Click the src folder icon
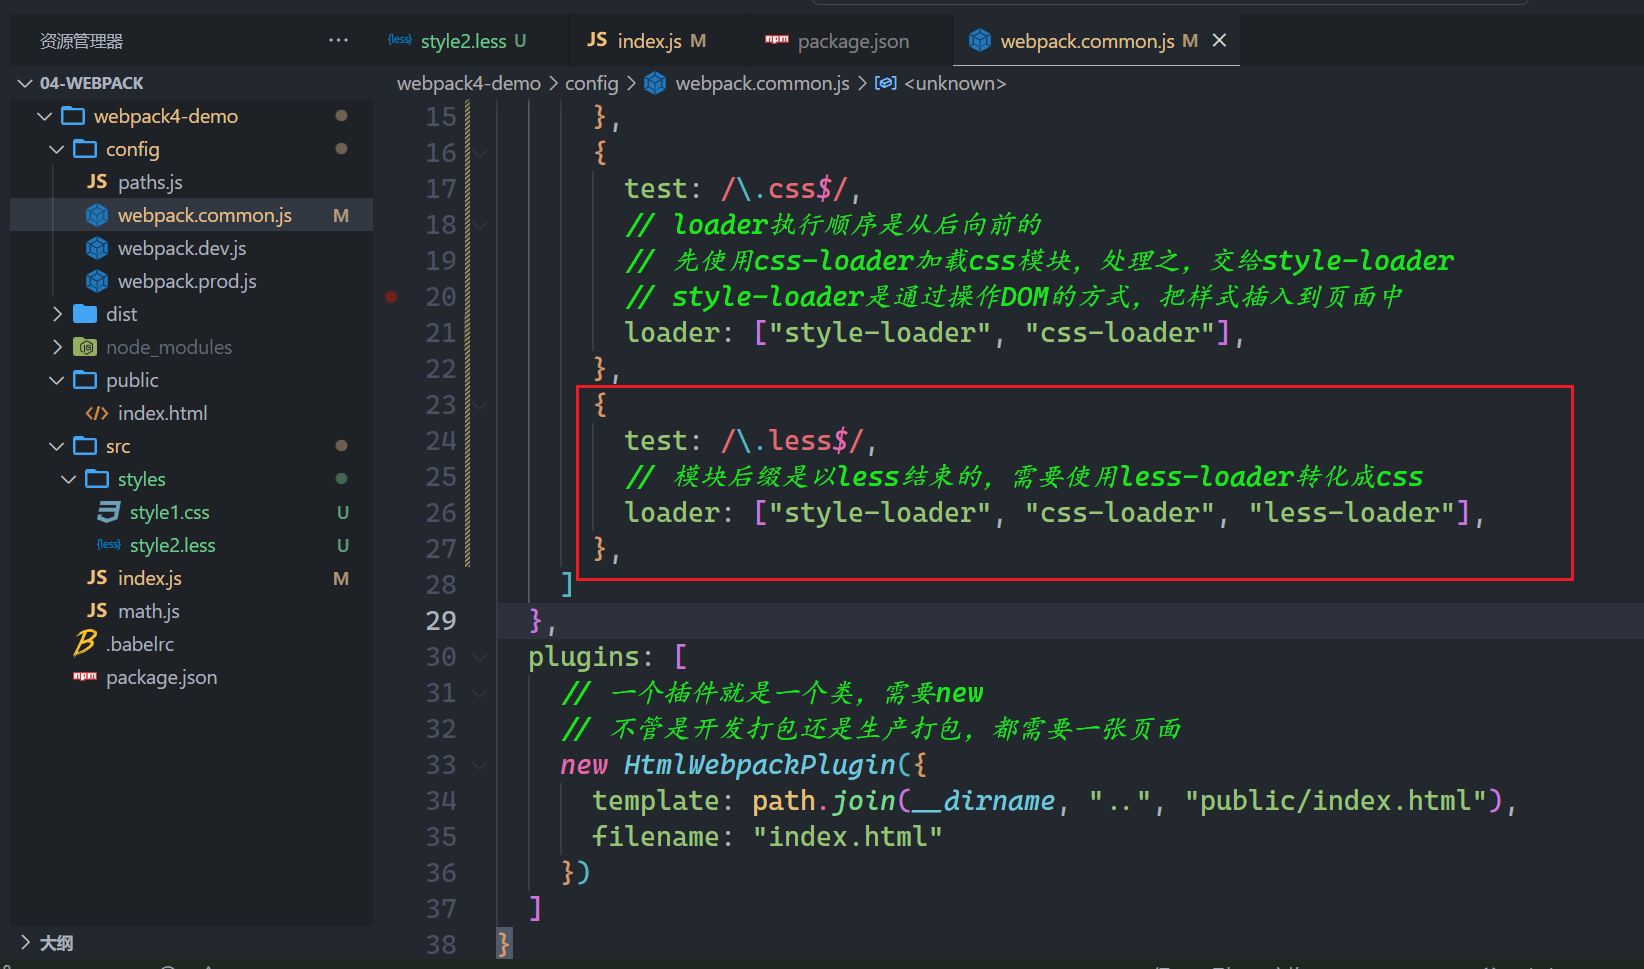The height and width of the screenshot is (969, 1644). point(85,446)
